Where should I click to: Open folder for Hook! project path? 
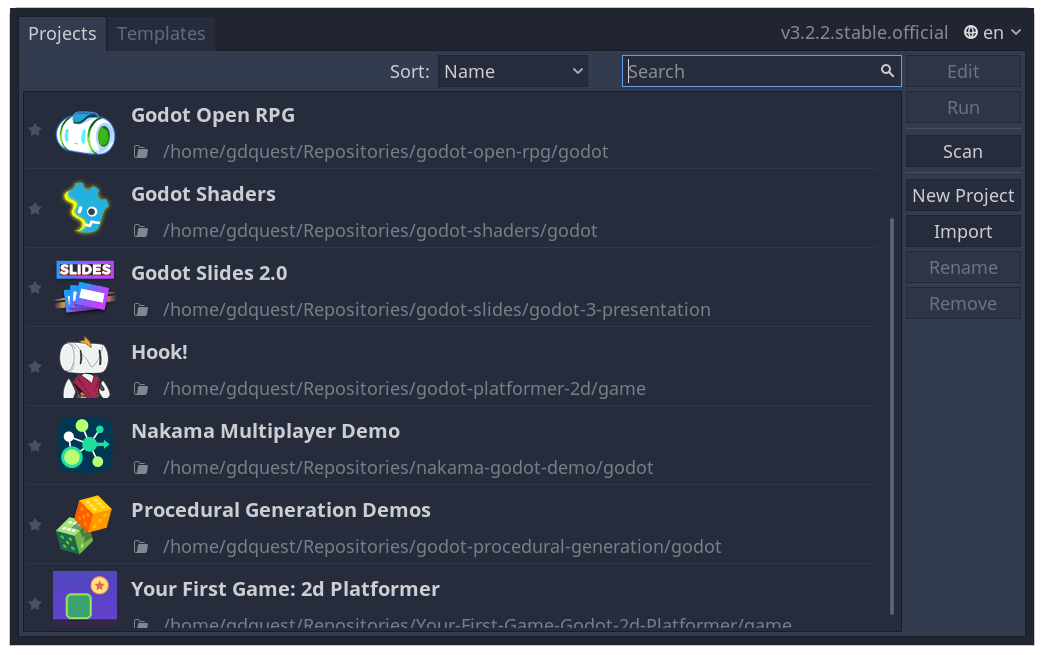tap(140, 389)
